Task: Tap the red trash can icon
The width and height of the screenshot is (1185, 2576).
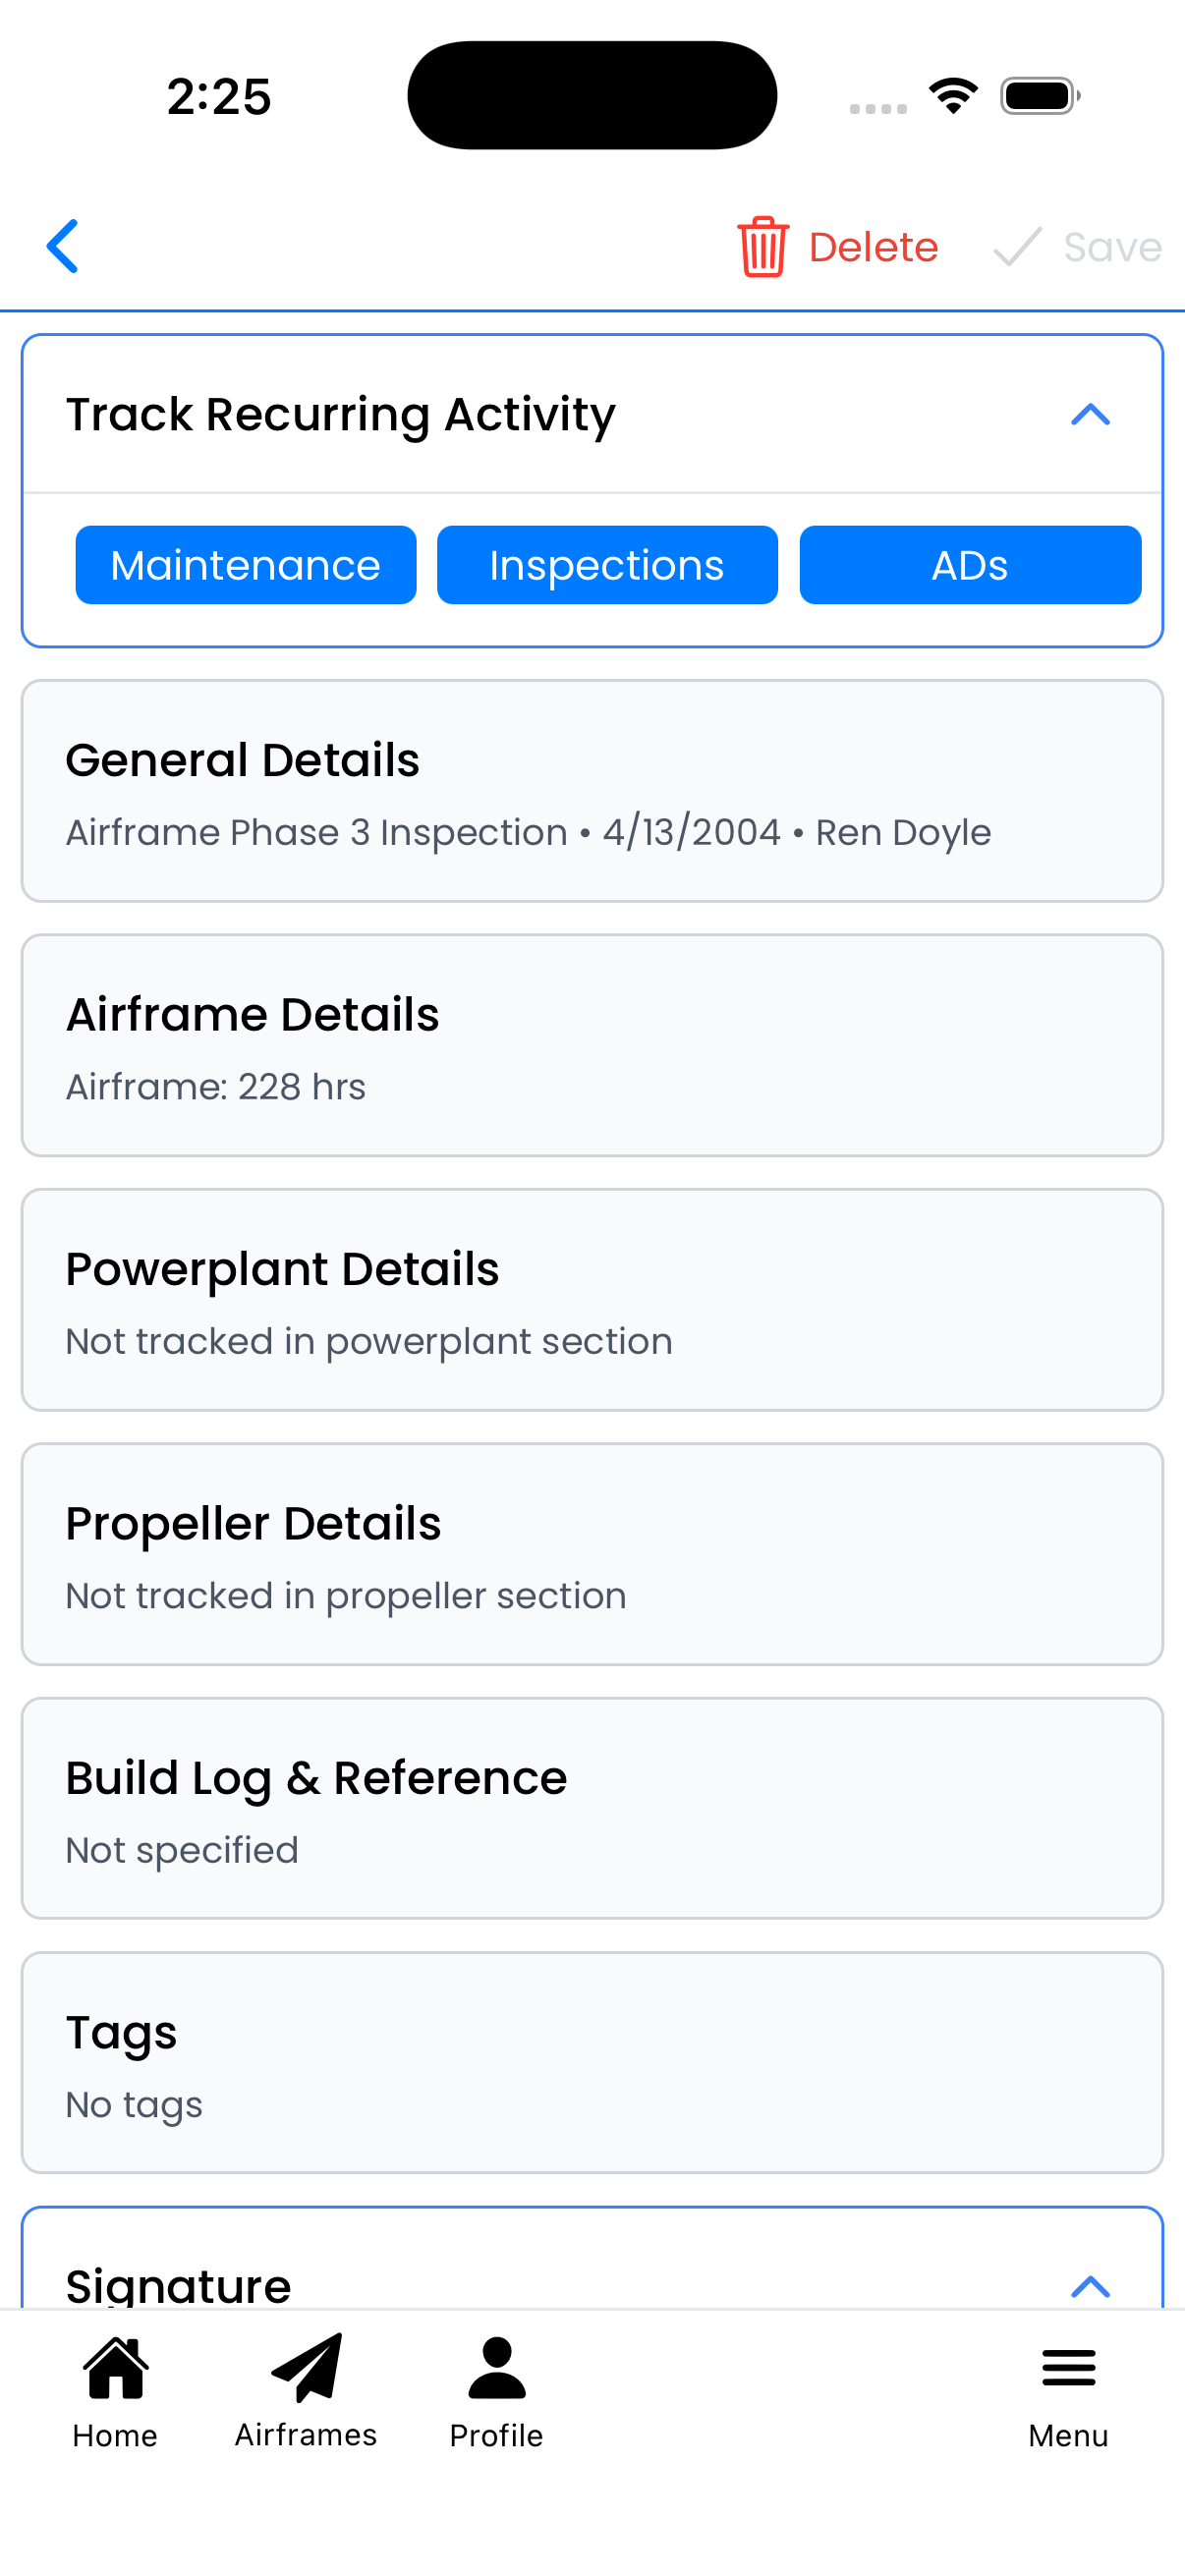Action: click(x=763, y=246)
